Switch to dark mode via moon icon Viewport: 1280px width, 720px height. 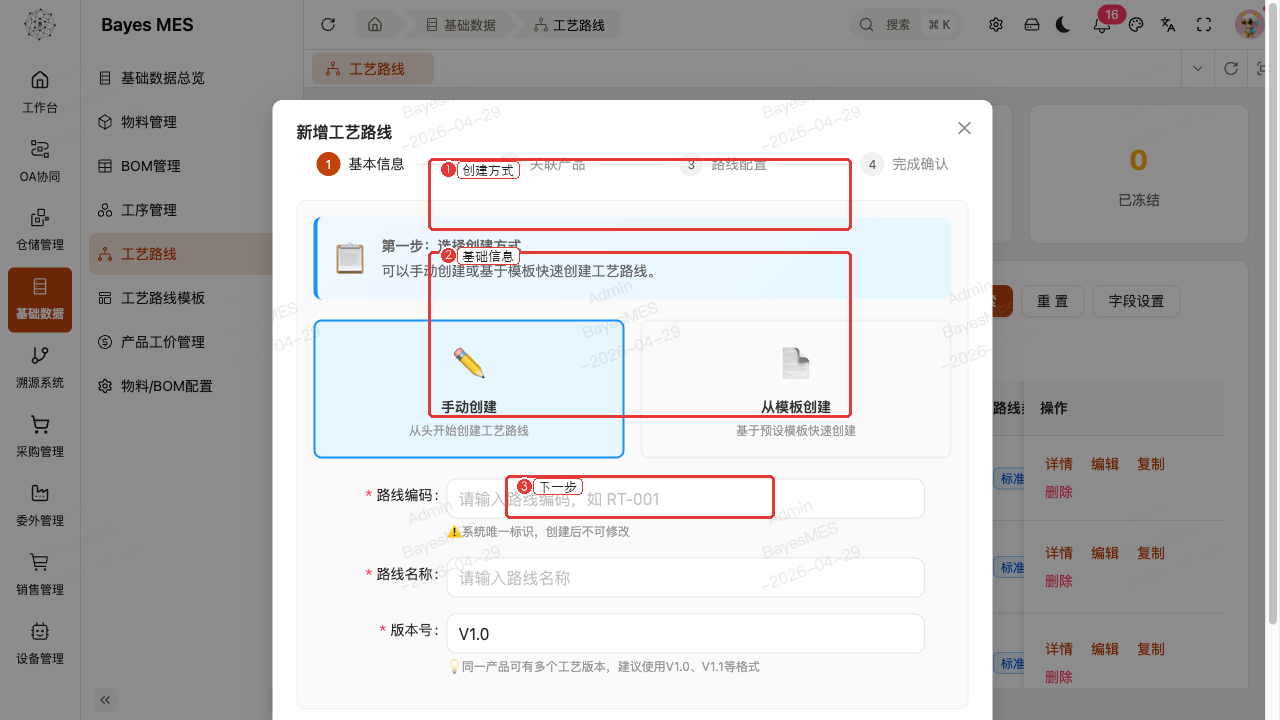click(x=1064, y=25)
